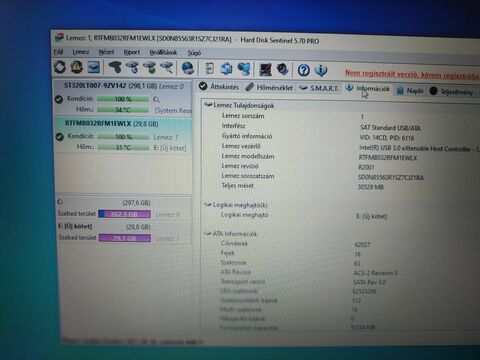Open Help with the question mark icon
480x360 pixels.
304,70
